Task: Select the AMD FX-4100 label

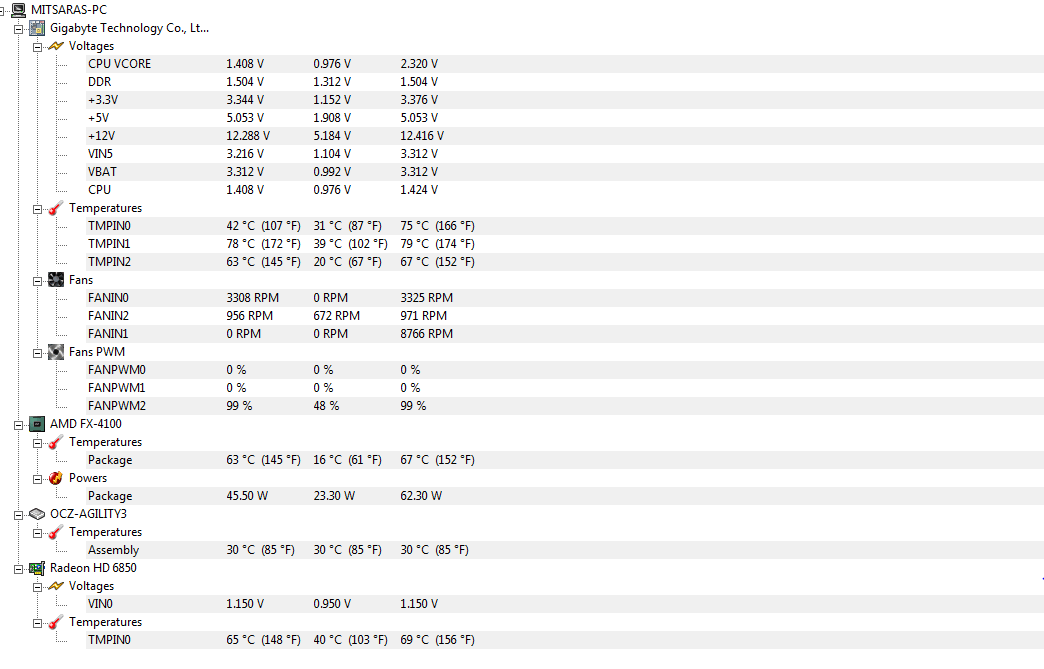Action: point(86,424)
